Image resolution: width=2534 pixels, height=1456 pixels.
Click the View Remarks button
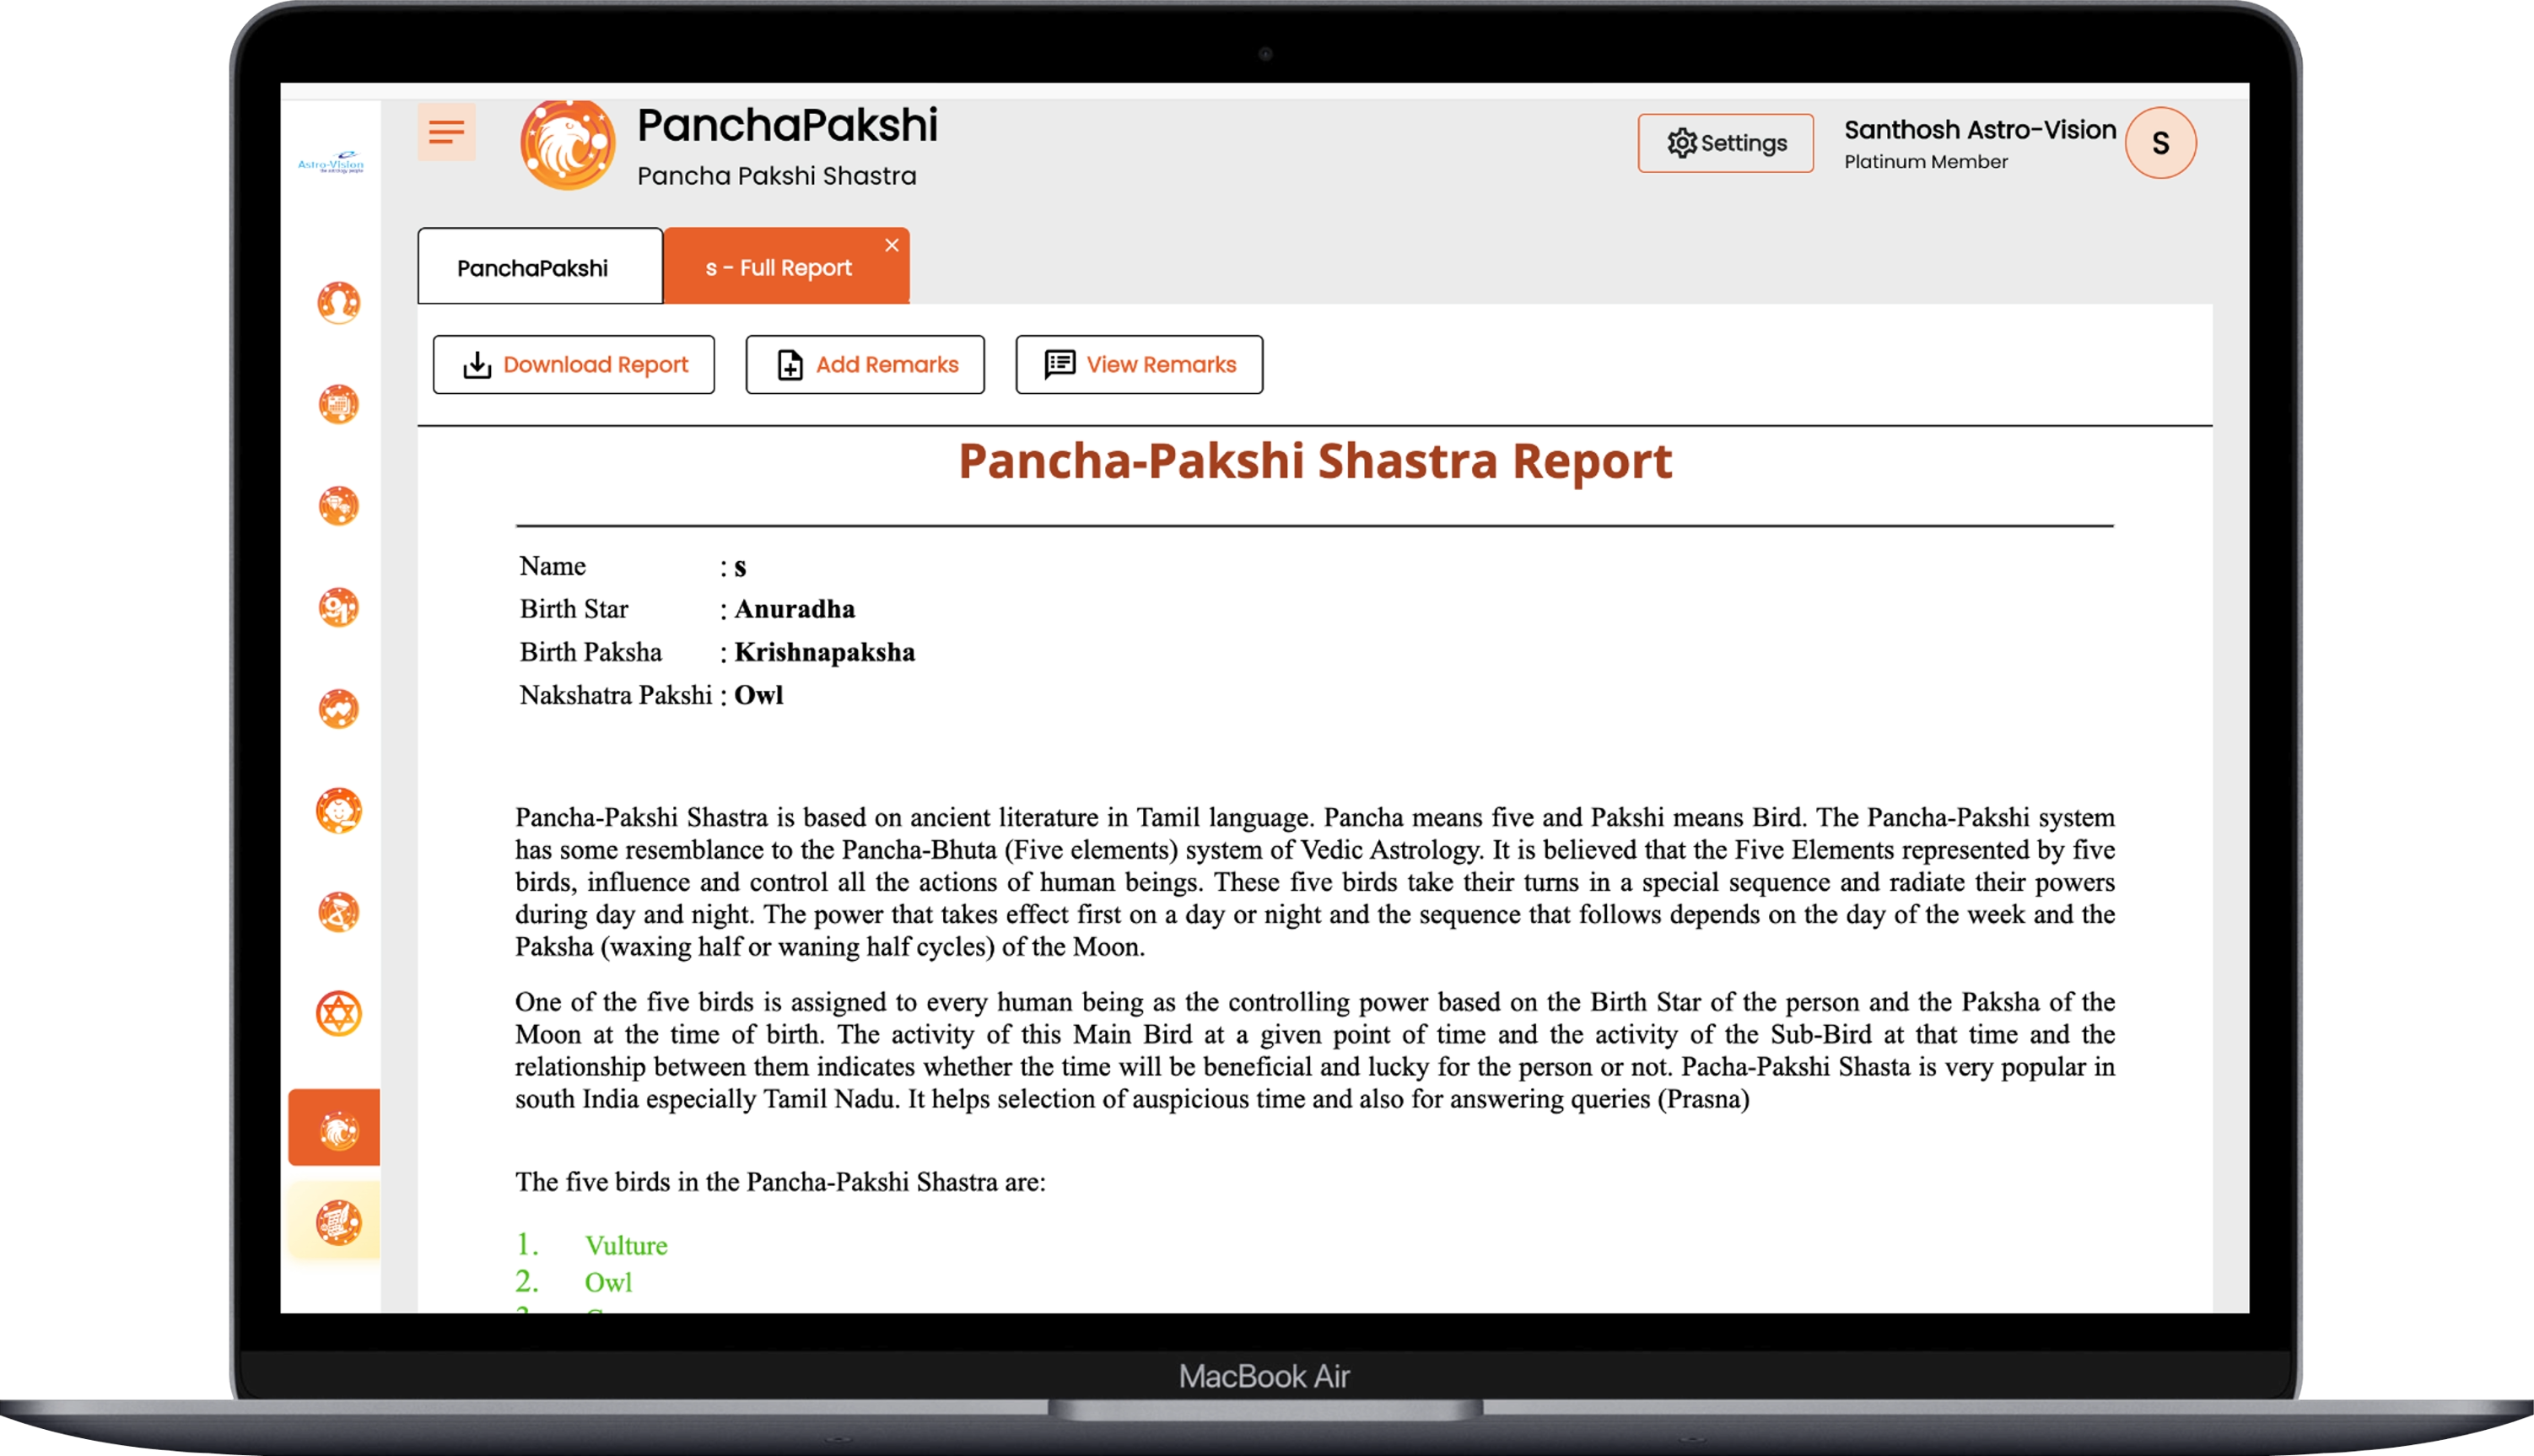tap(1139, 365)
